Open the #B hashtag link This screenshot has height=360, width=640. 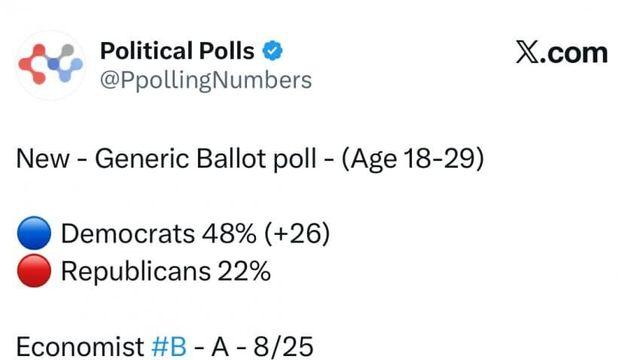click(169, 347)
